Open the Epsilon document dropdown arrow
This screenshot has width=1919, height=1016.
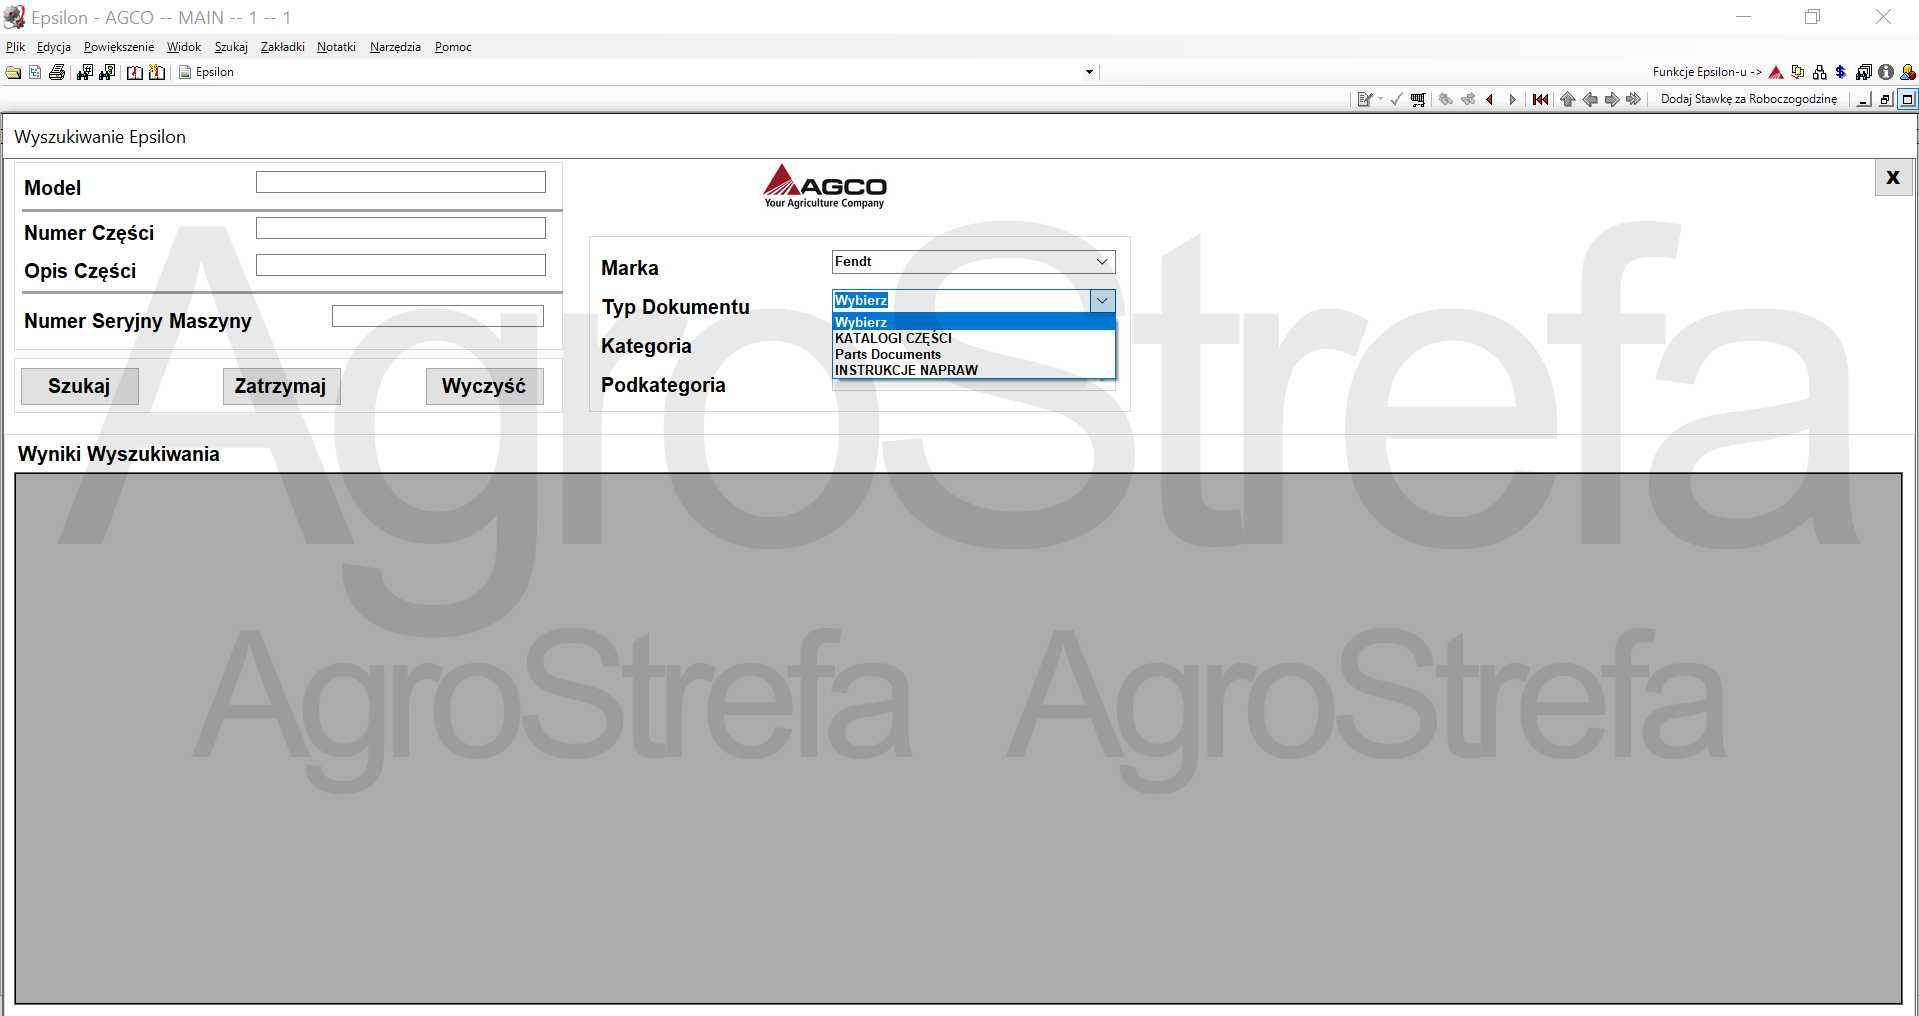pos(1089,72)
